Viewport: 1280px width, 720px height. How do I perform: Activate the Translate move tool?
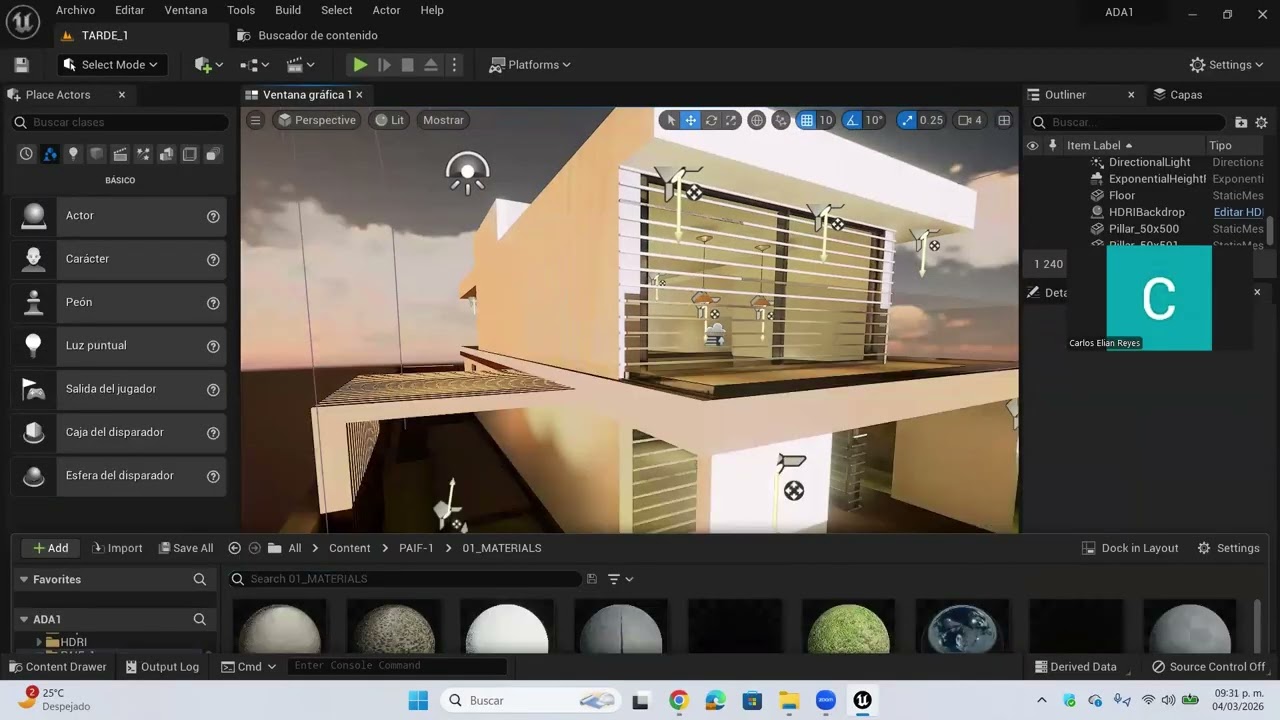click(690, 120)
